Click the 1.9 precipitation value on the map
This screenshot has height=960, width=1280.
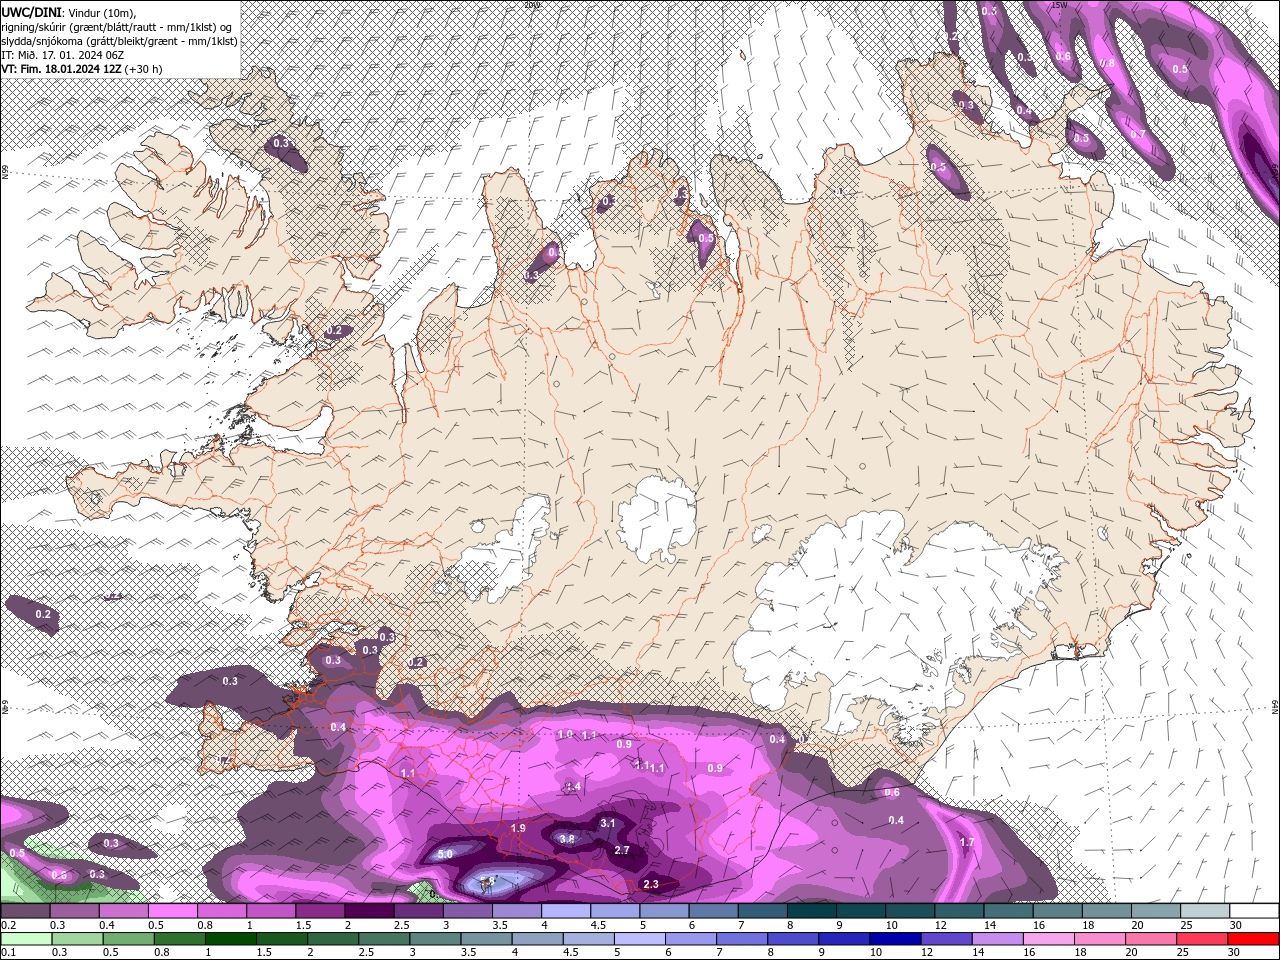(x=518, y=829)
